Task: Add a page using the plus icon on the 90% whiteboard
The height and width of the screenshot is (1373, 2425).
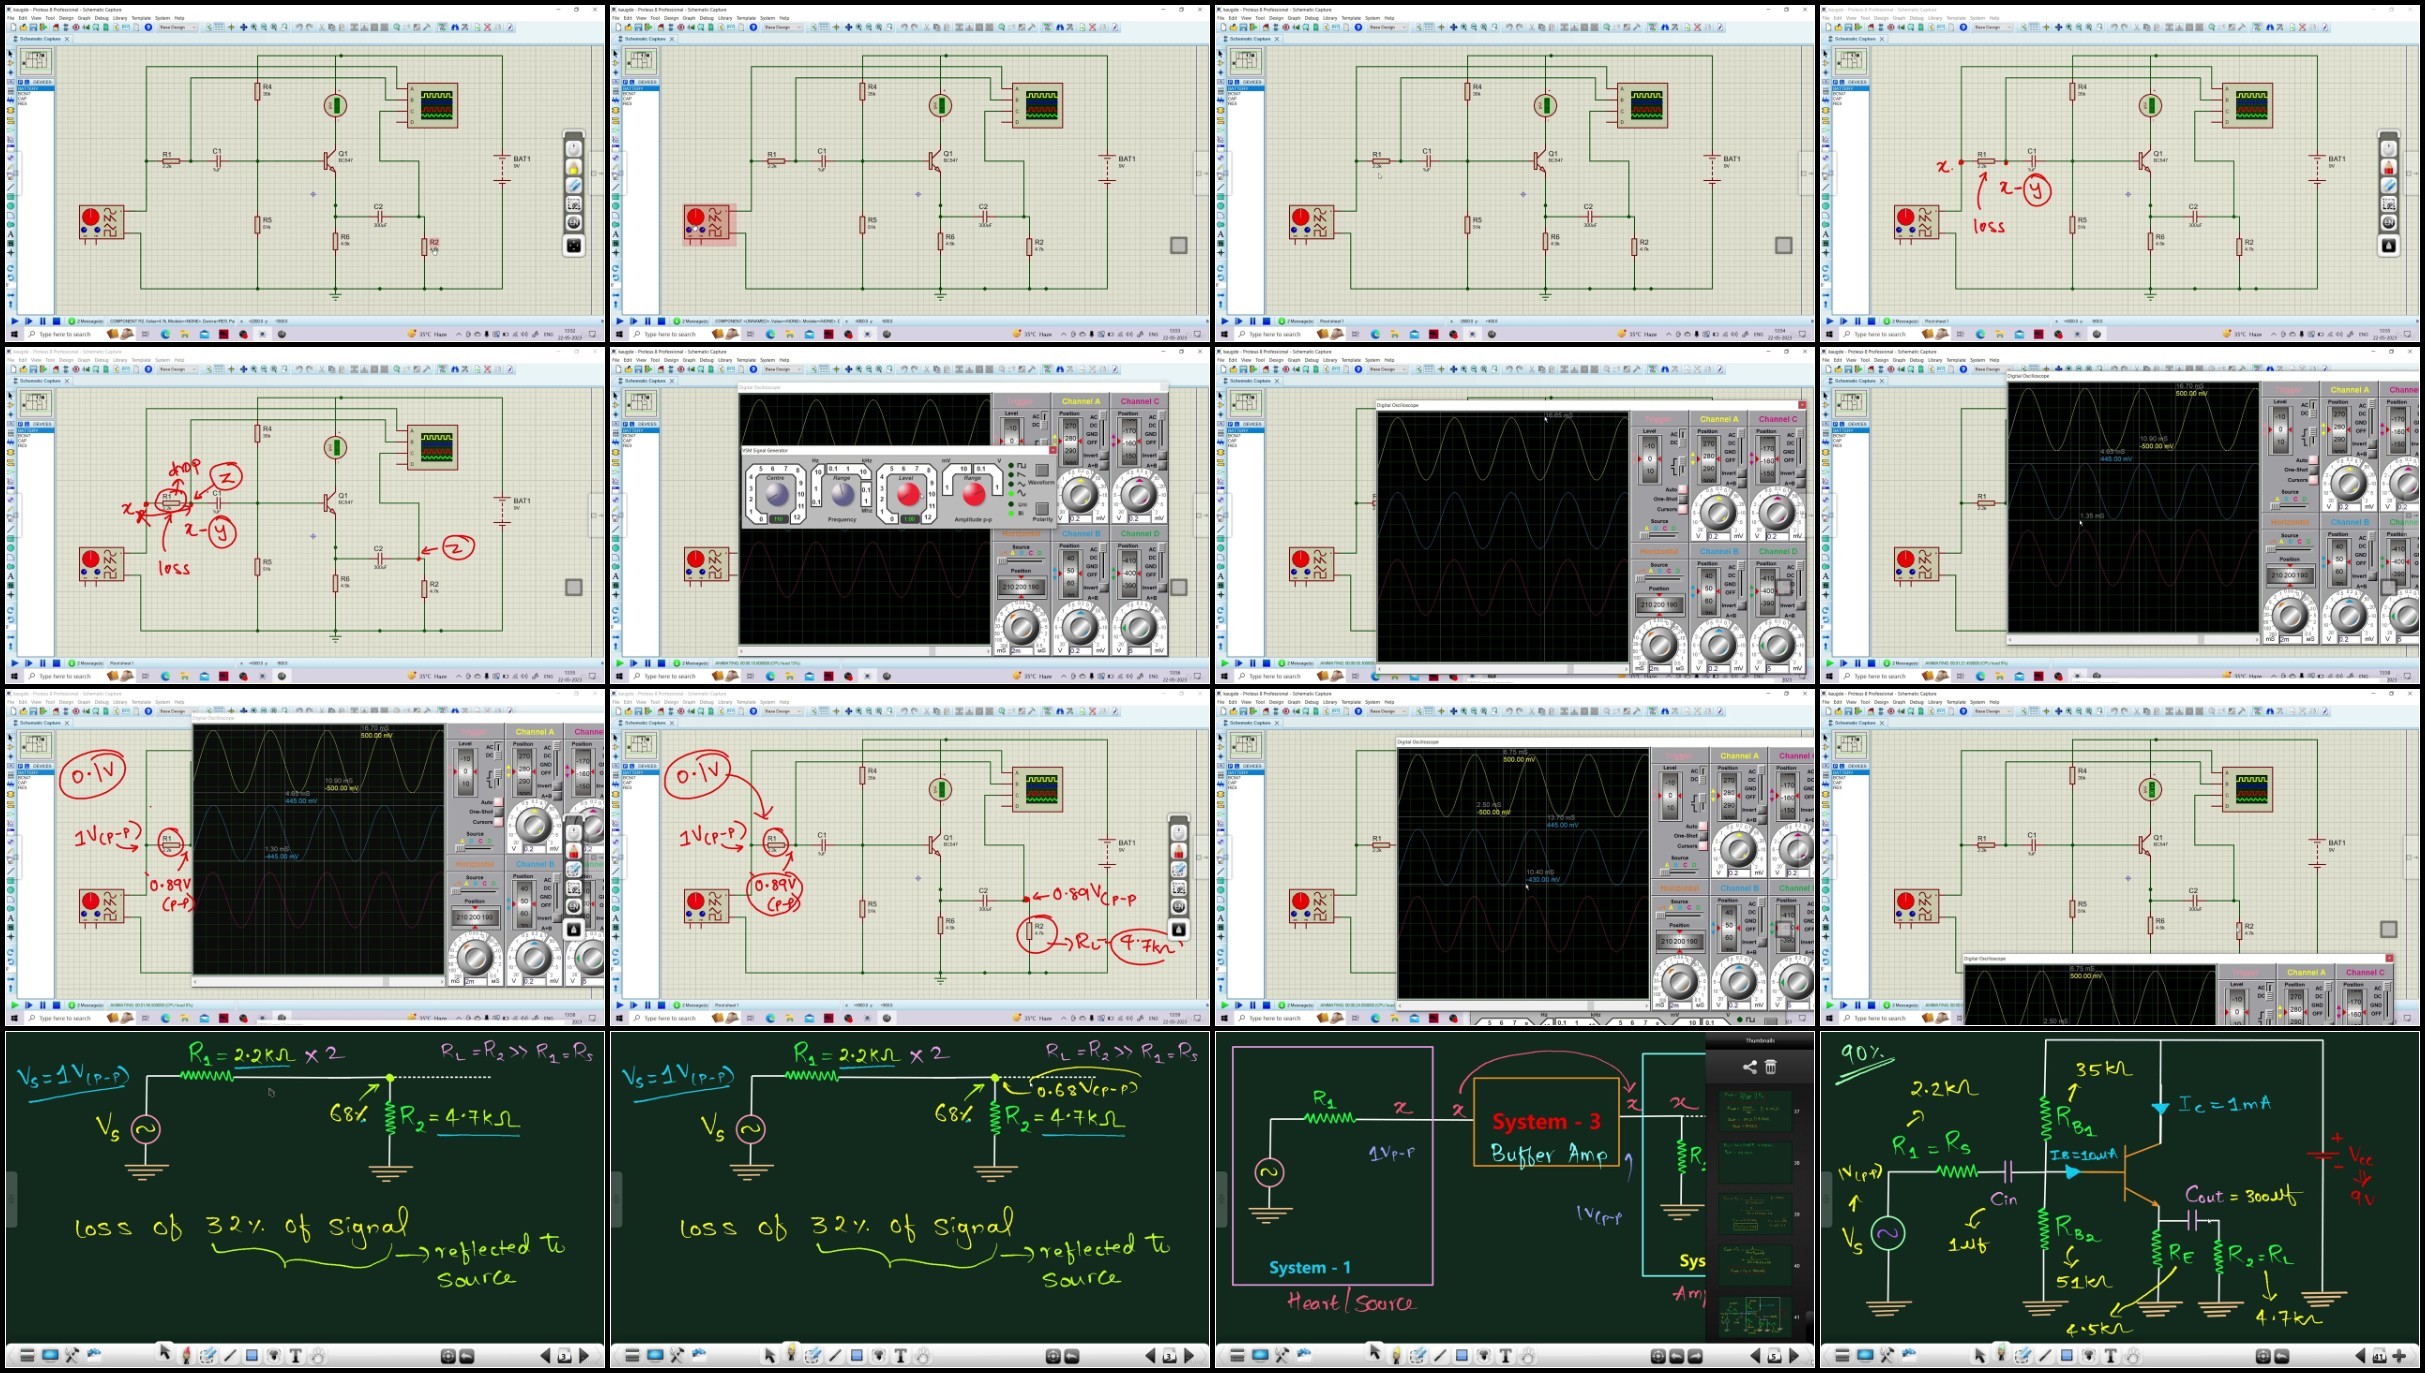Action: [2399, 1356]
